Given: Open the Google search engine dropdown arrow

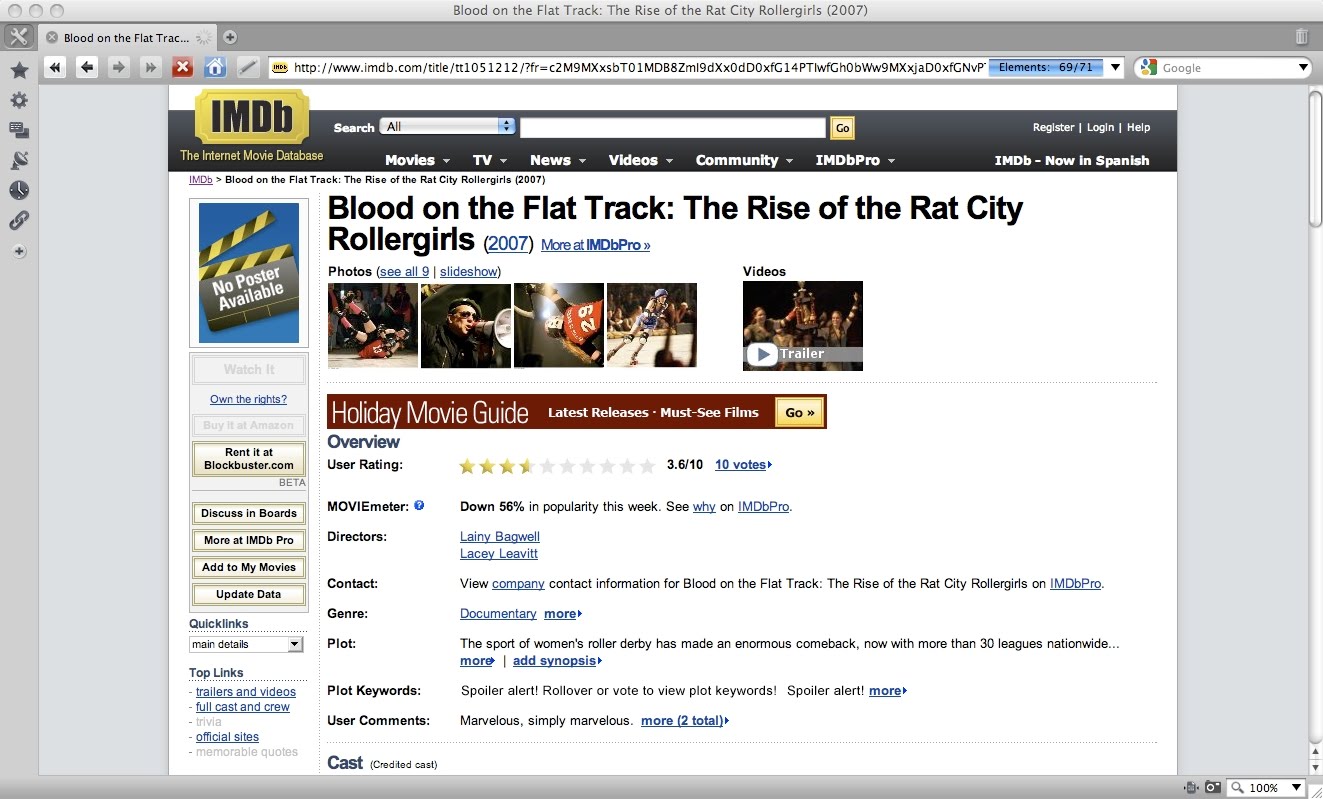Looking at the screenshot, I should 1303,67.
